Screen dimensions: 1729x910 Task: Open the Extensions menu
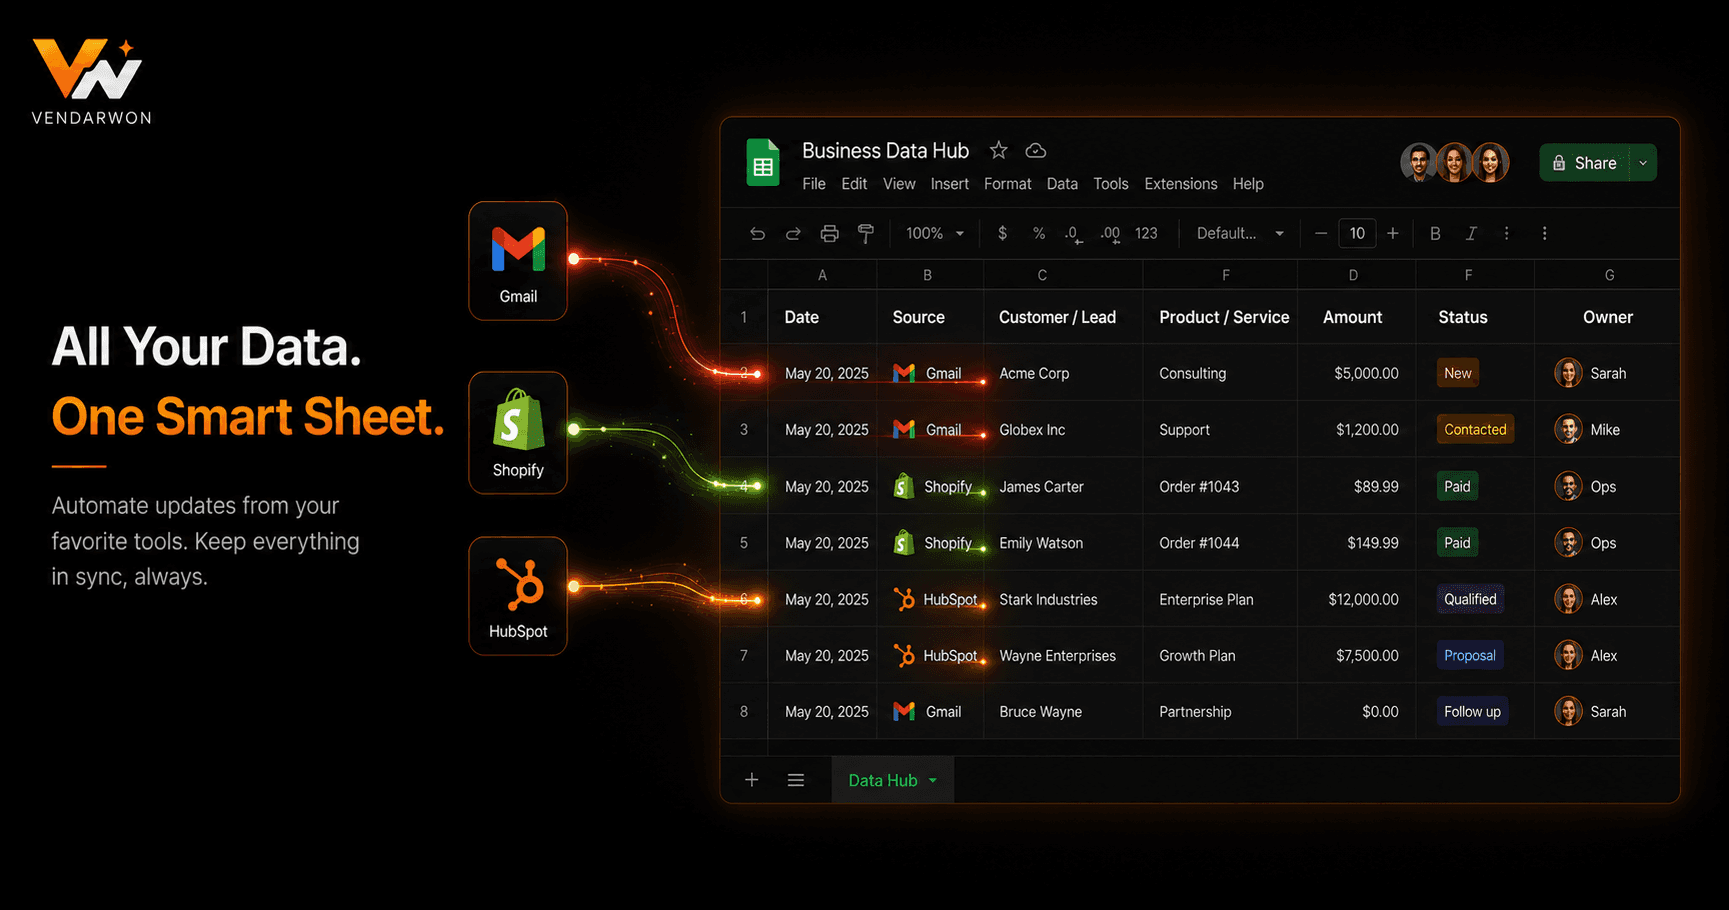point(1181,184)
